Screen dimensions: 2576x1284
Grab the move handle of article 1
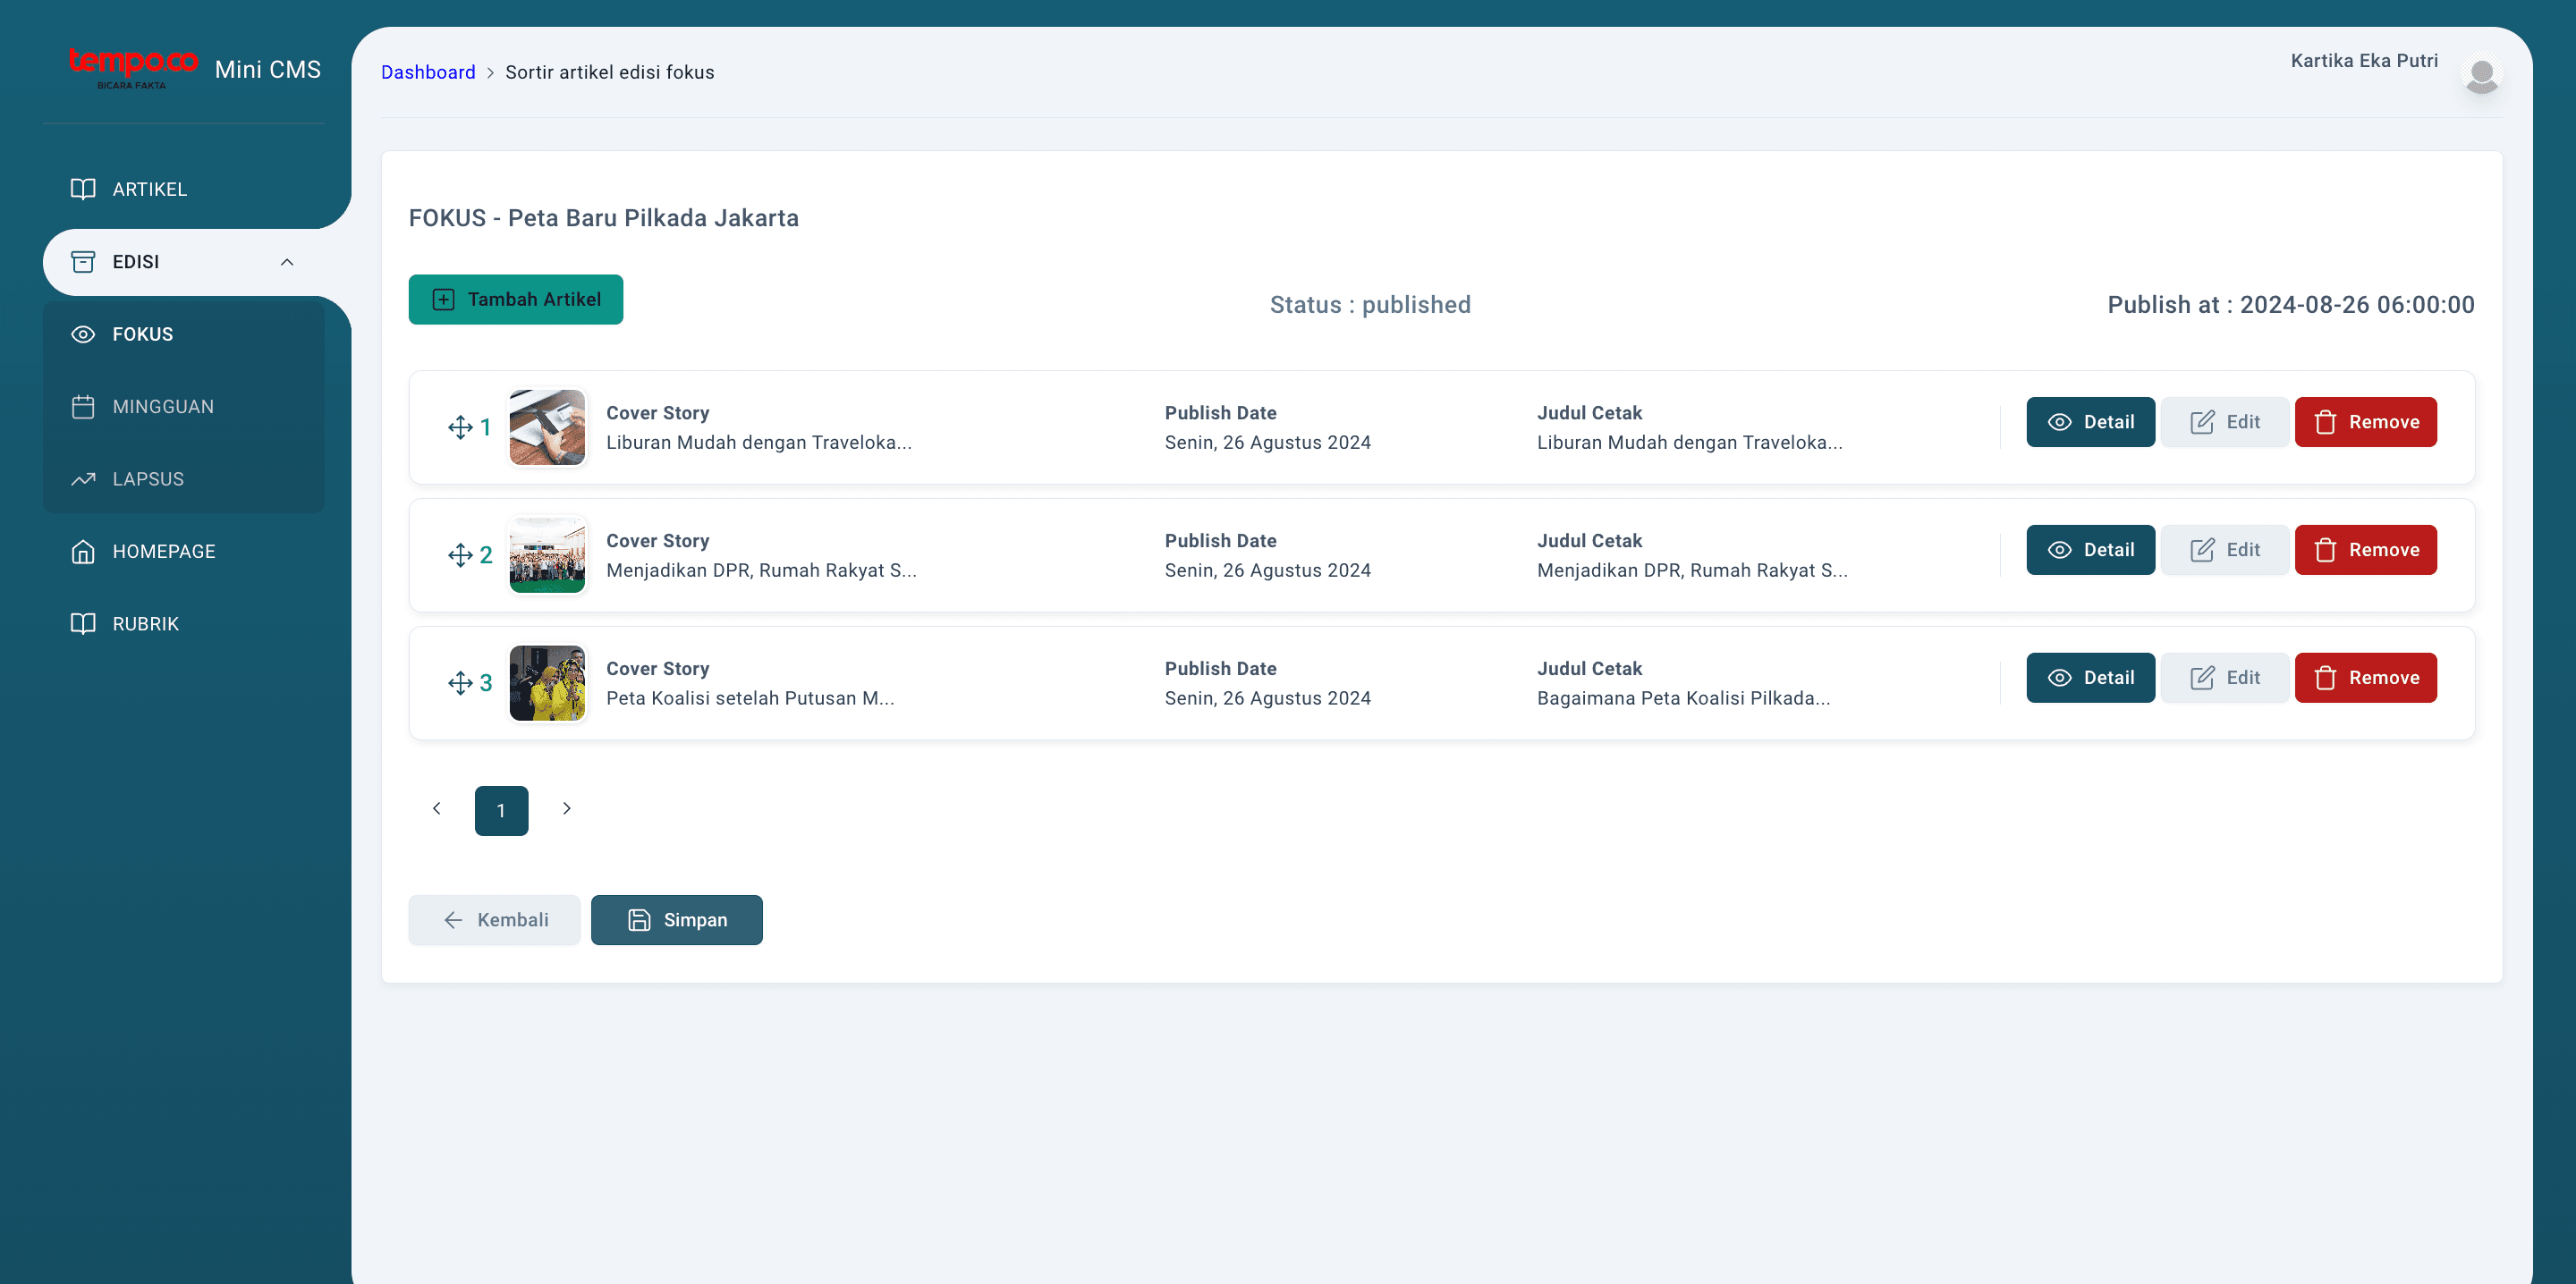coord(460,428)
